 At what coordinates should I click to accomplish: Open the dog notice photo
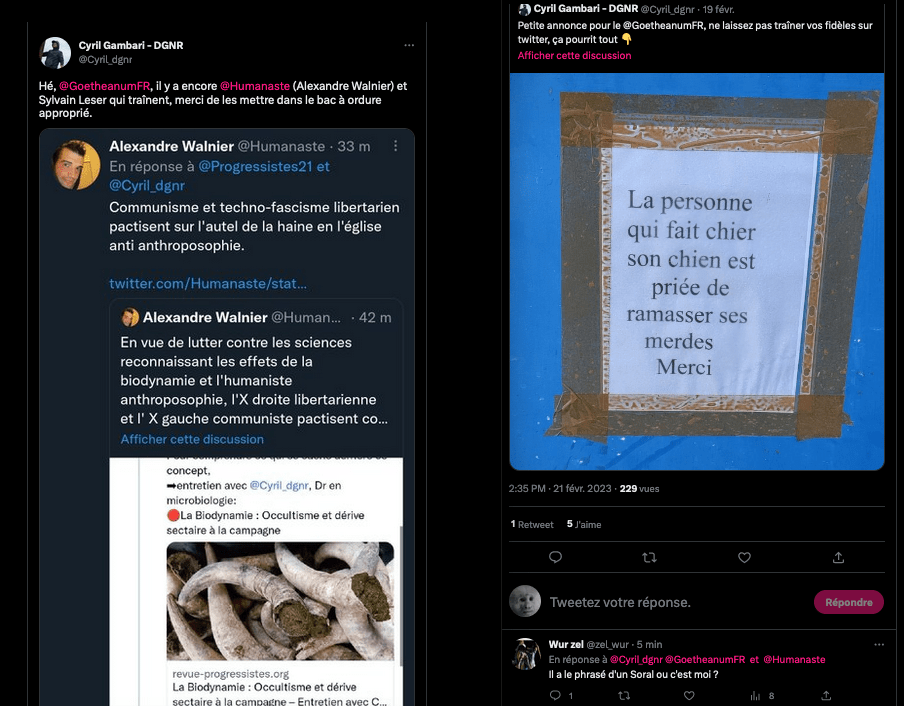point(697,271)
